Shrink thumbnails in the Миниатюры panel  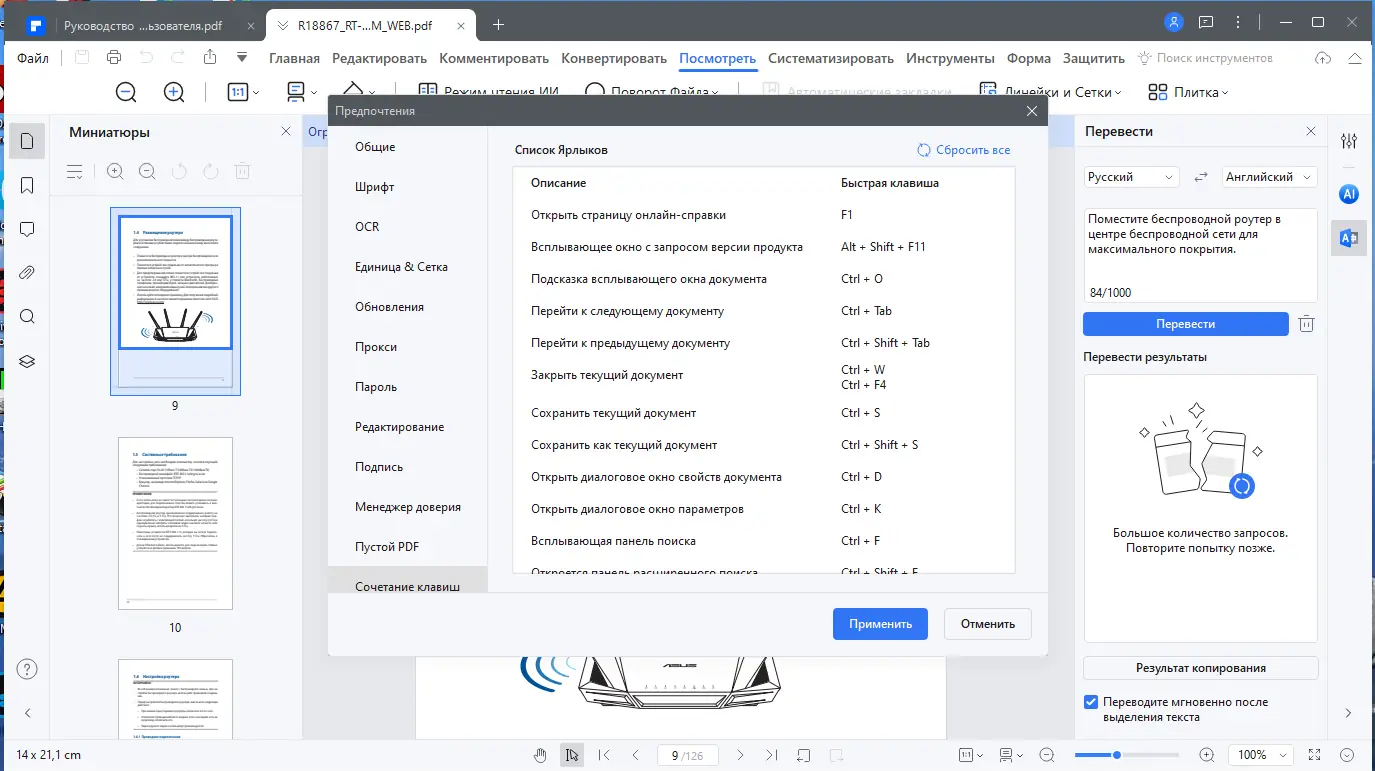pyautogui.click(x=147, y=171)
